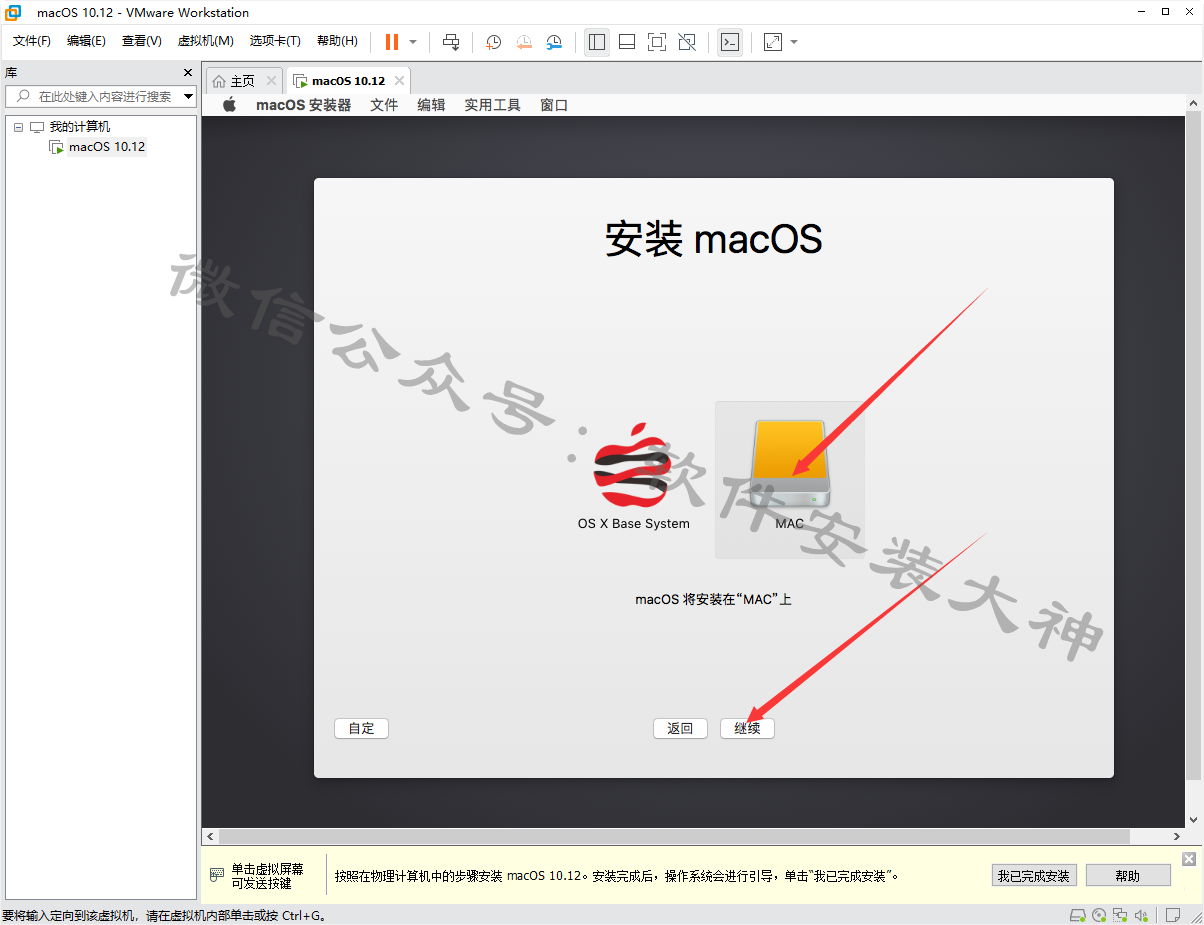Open the 虚拟机(M) menu
This screenshot has height=925, width=1204.
[x=205, y=41]
